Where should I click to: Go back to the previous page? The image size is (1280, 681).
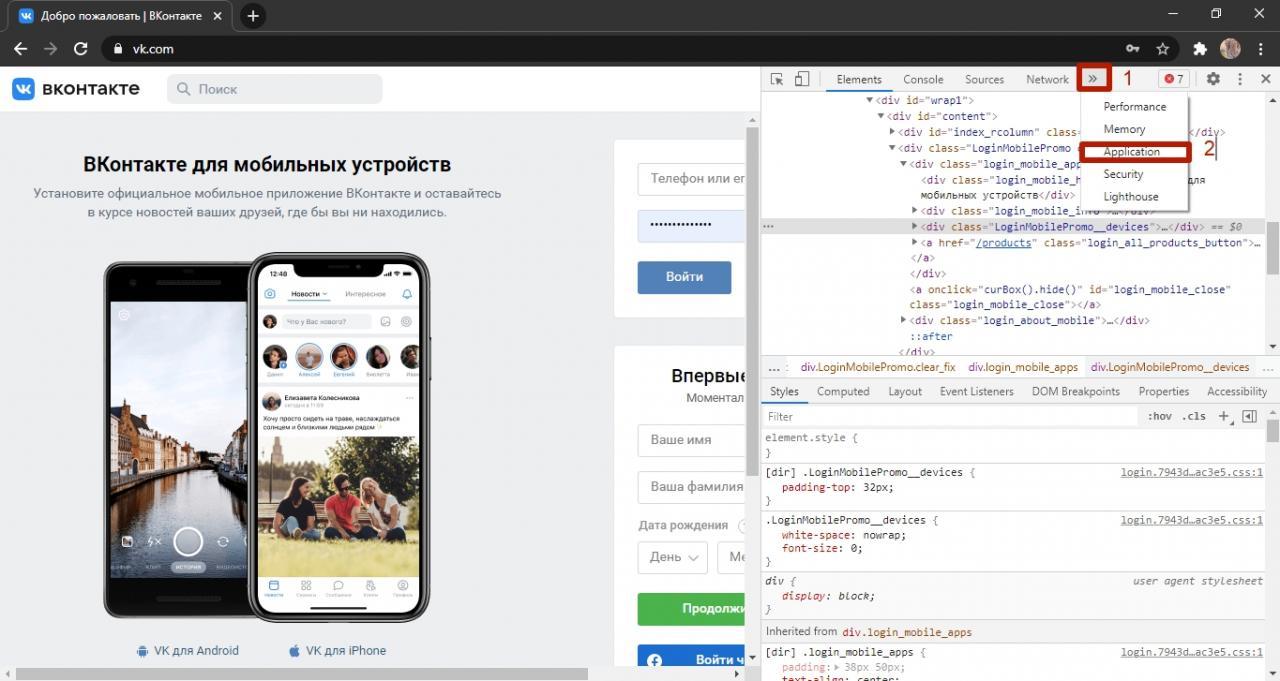click(x=20, y=48)
